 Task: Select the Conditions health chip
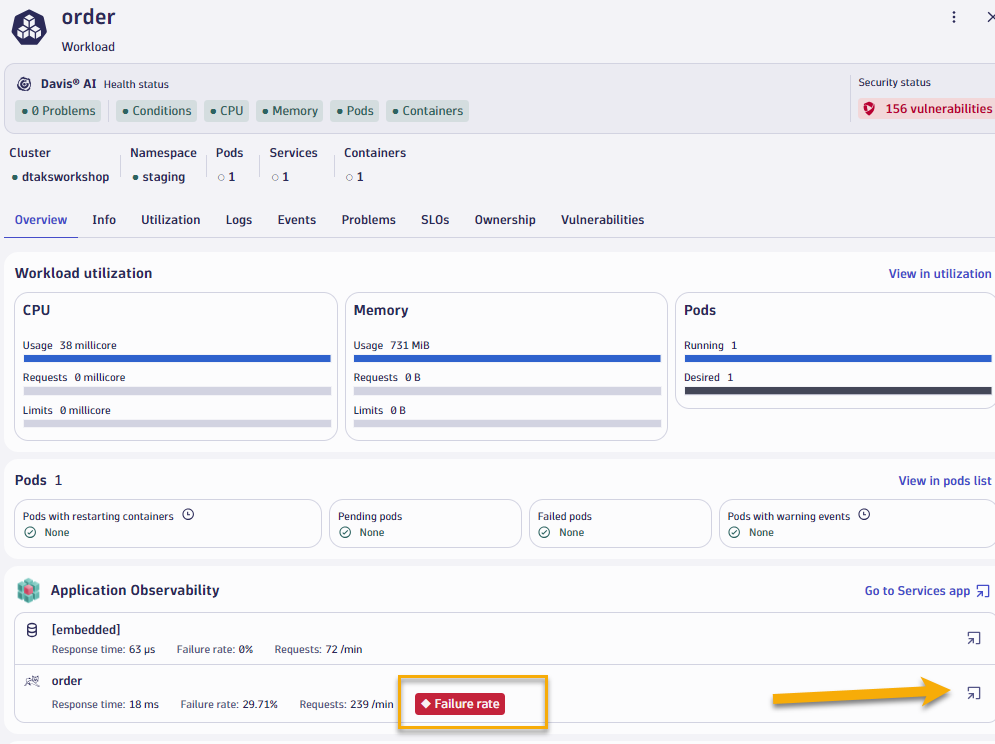coord(156,111)
